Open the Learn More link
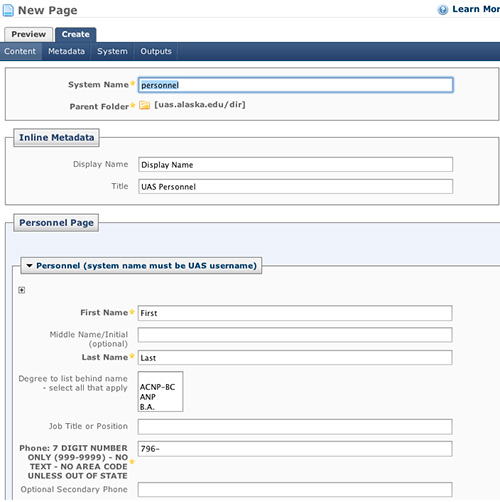The width and height of the screenshot is (500, 502). (x=476, y=9)
